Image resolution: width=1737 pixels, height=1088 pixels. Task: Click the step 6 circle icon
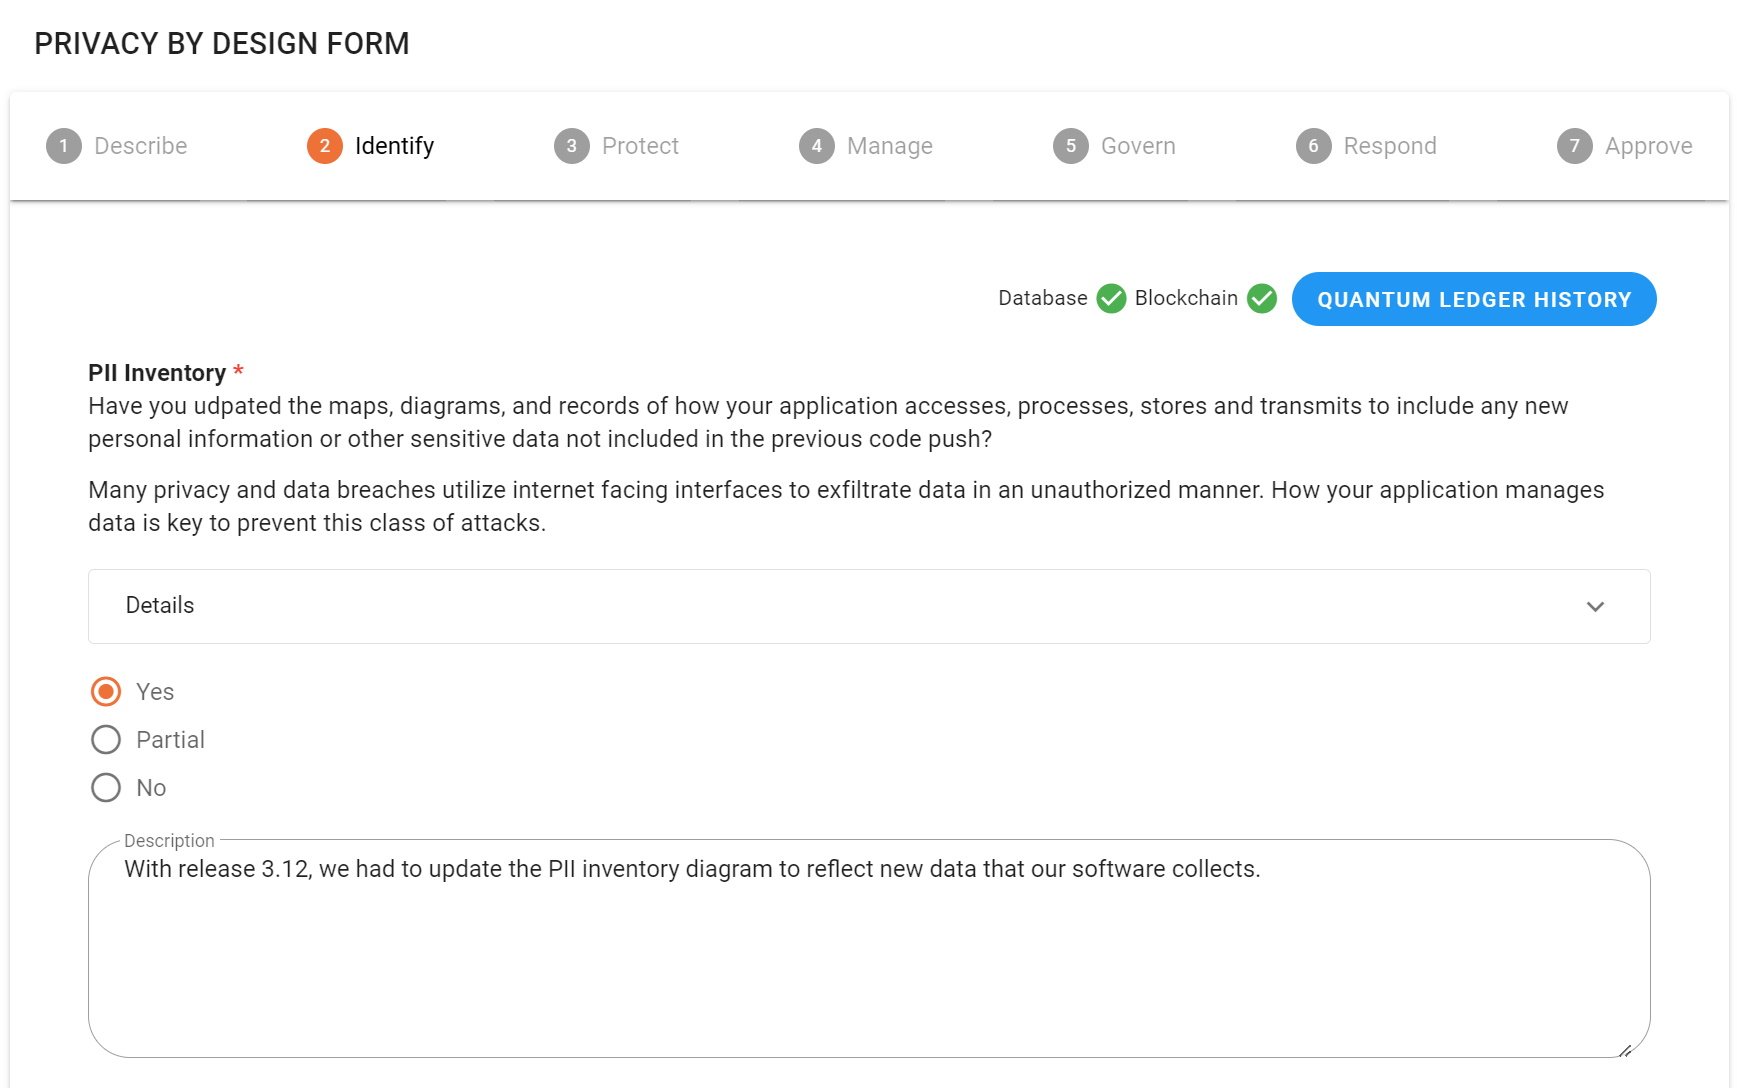click(x=1314, y=146)
